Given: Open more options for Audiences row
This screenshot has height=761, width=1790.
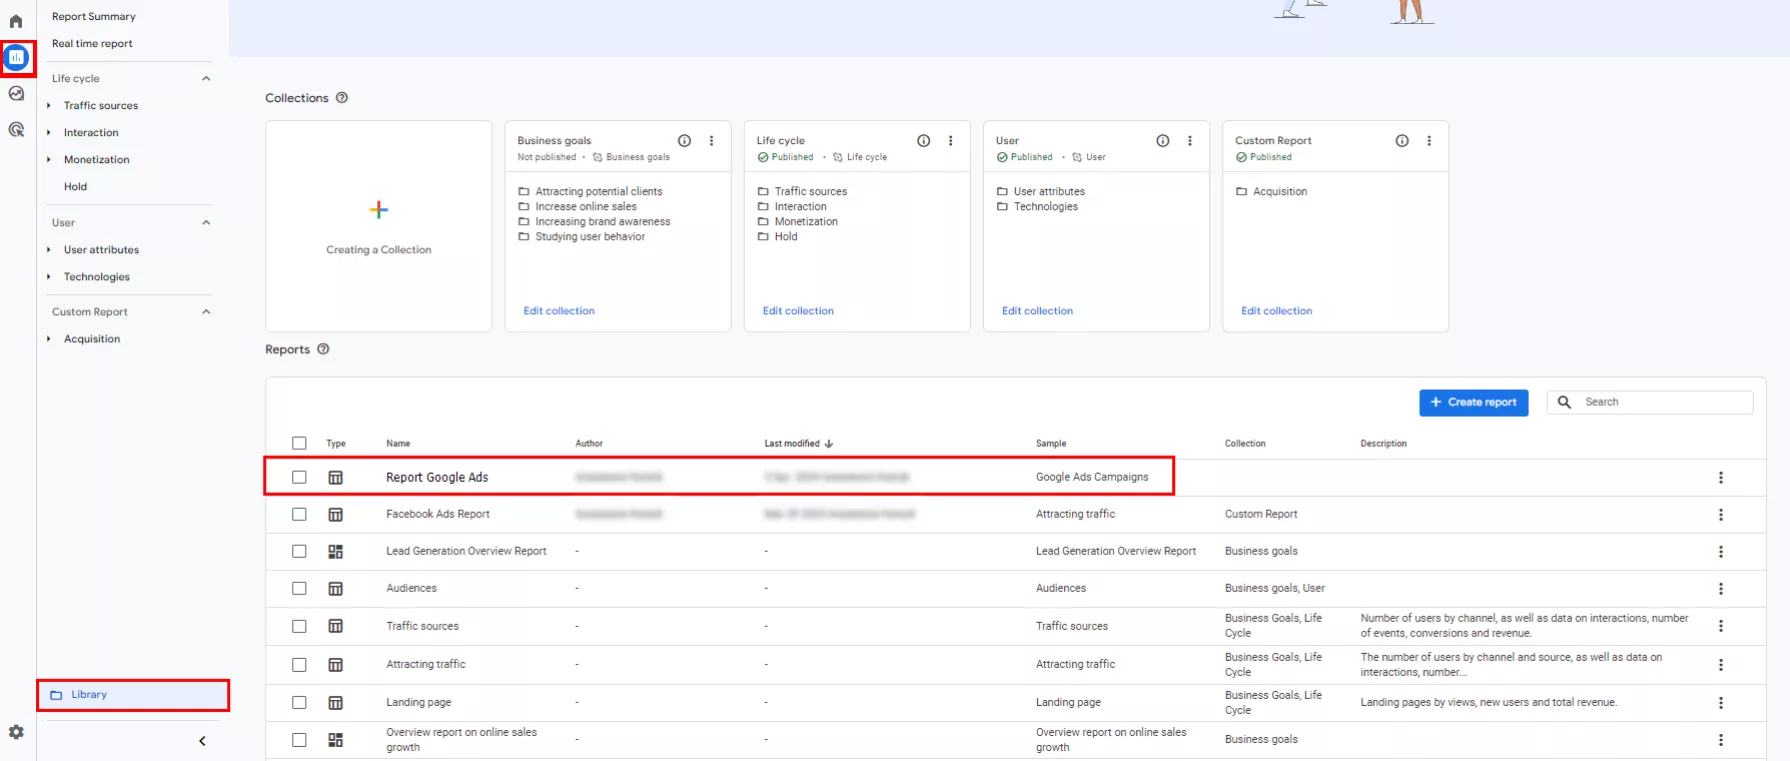Looking at the screenshot, I should pos(1721,589).
